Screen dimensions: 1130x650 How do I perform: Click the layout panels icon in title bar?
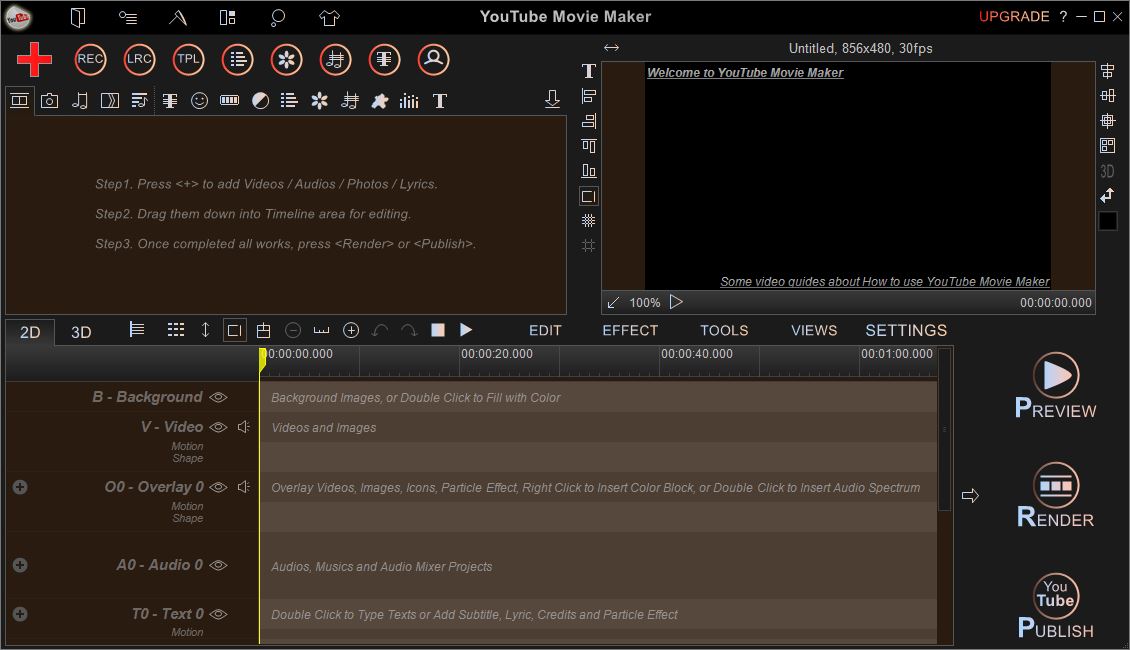pos(228,17)
